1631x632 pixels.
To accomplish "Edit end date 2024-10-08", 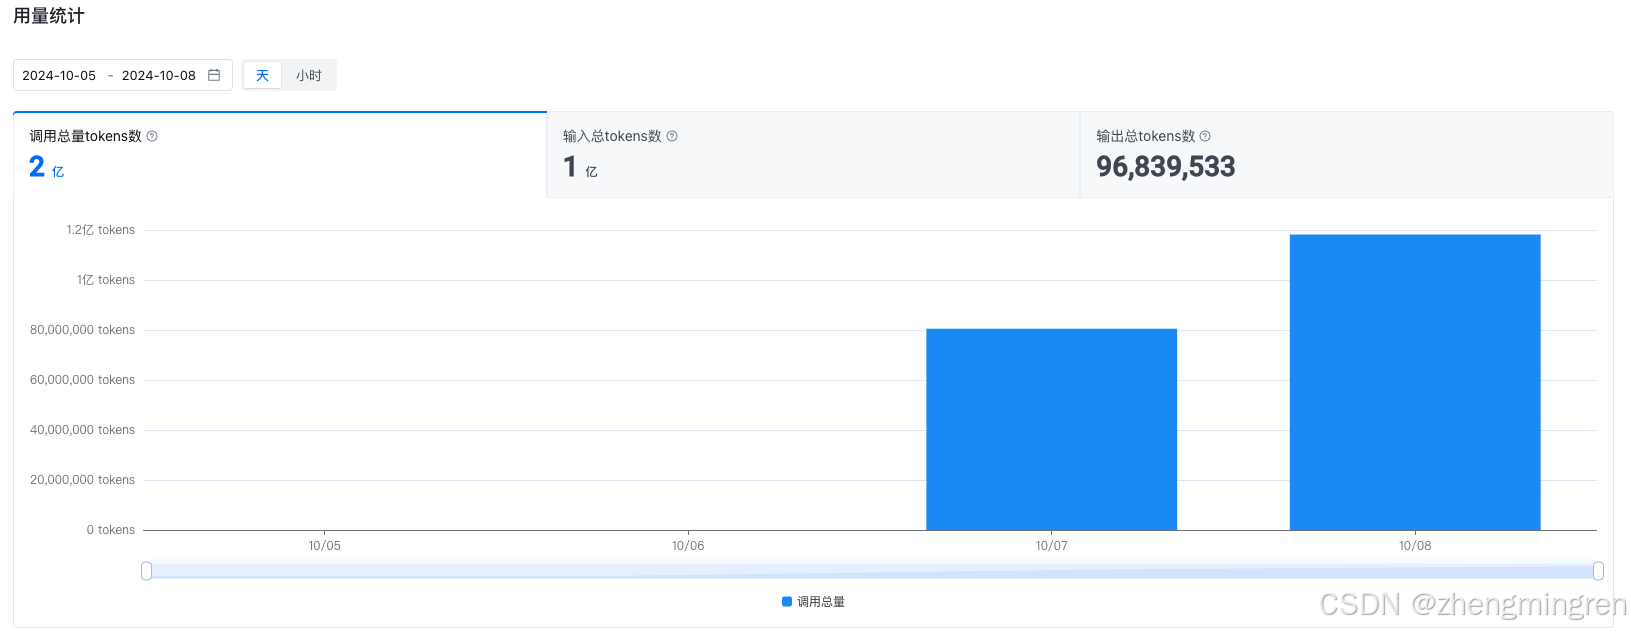I will (x=159, y=75).
